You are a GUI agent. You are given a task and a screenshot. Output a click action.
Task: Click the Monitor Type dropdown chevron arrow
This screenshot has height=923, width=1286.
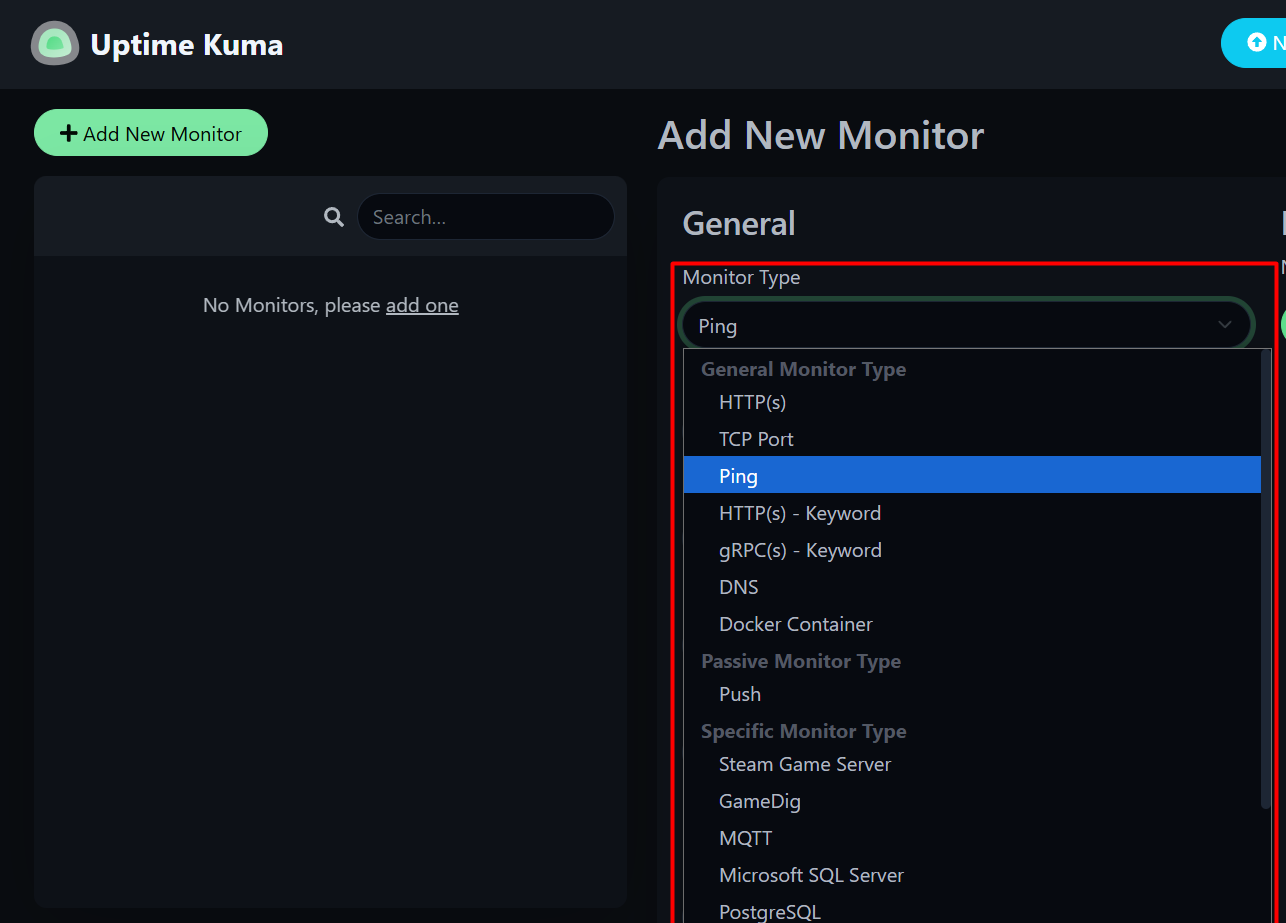1224,325
